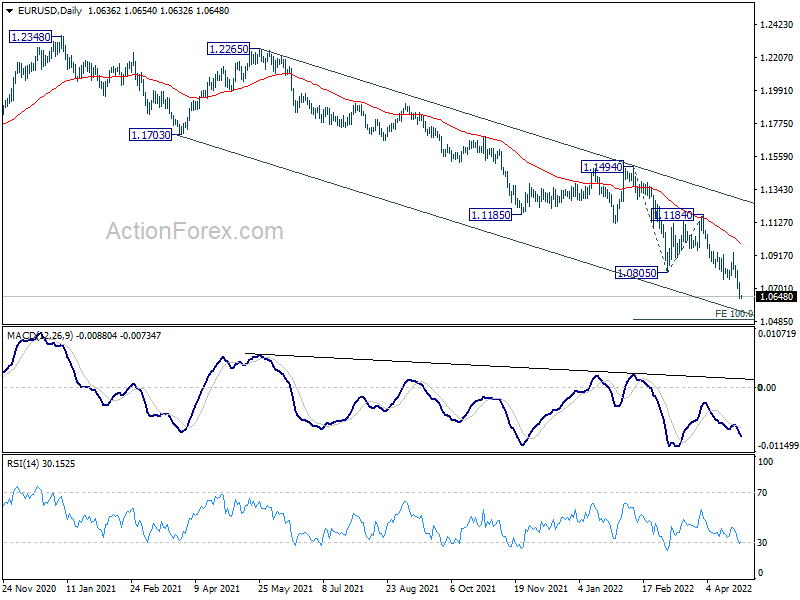Click the 1.17030 low price label
This screenshot has width=800, height=600.
click(x=151, y=135)
